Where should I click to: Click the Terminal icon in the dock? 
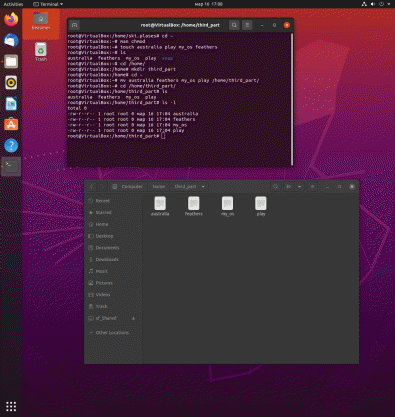pos(11,166)
